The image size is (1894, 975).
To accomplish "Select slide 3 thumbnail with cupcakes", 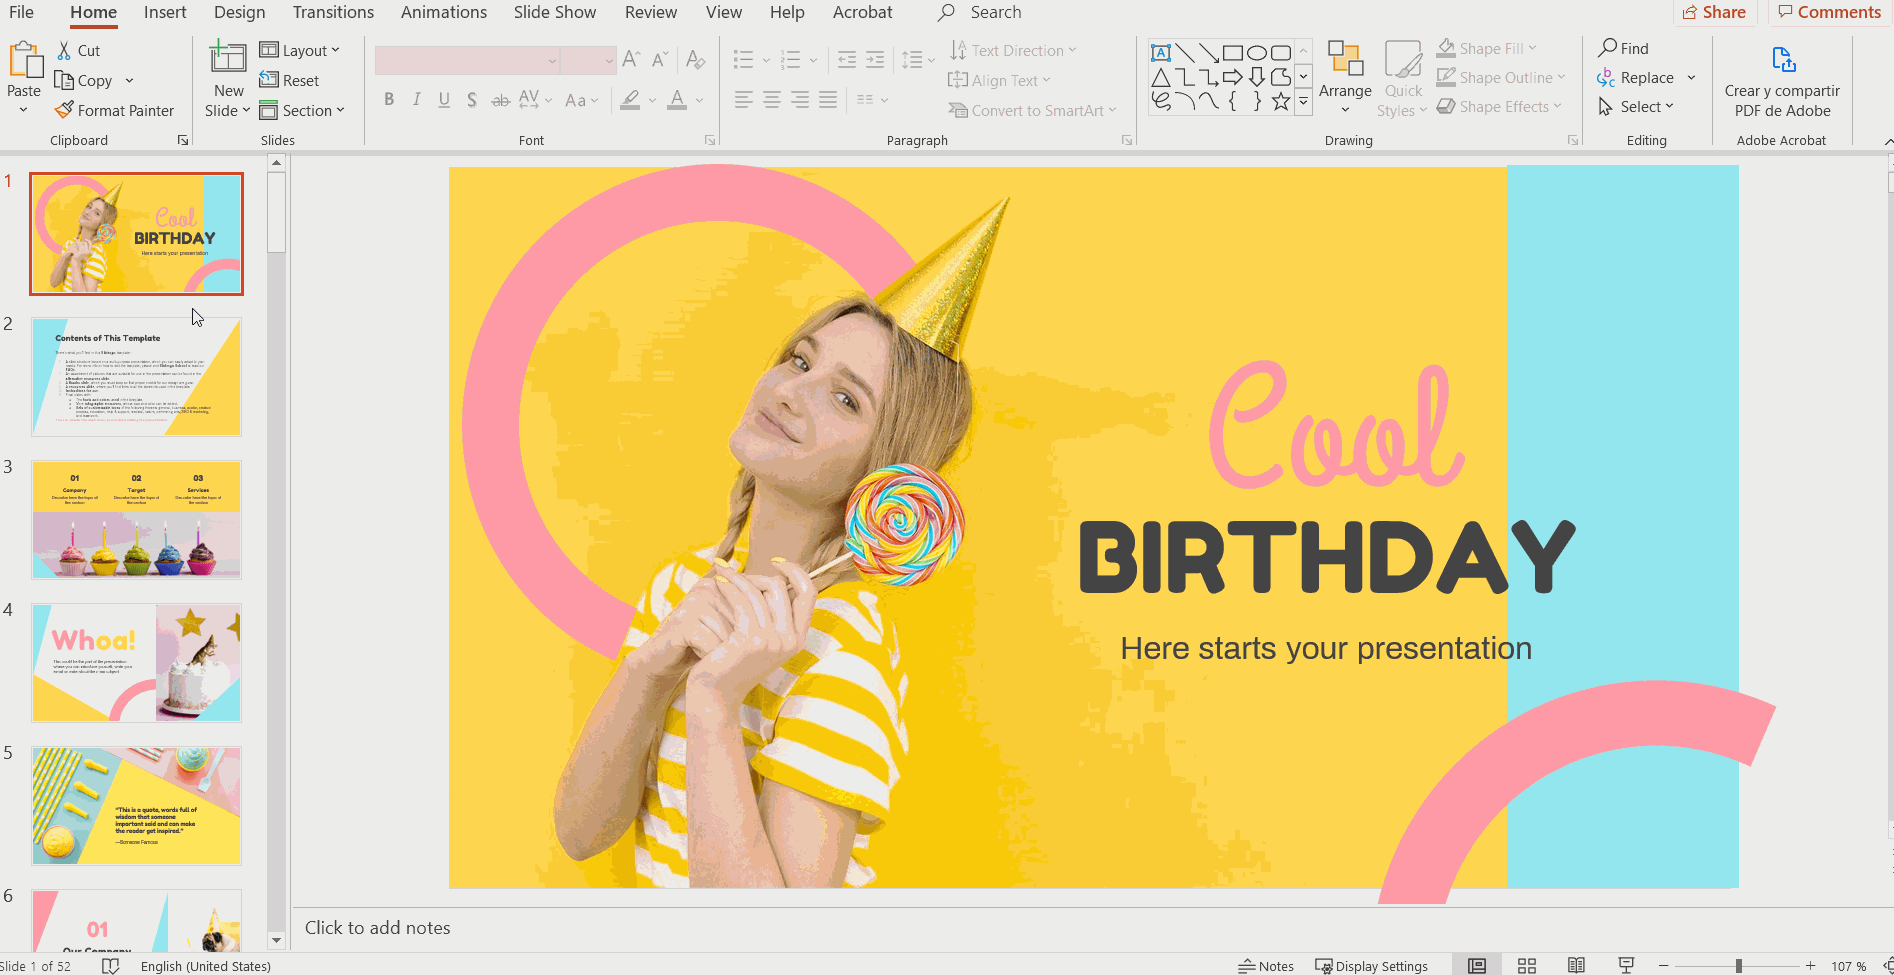I will [x=136, y=520].
